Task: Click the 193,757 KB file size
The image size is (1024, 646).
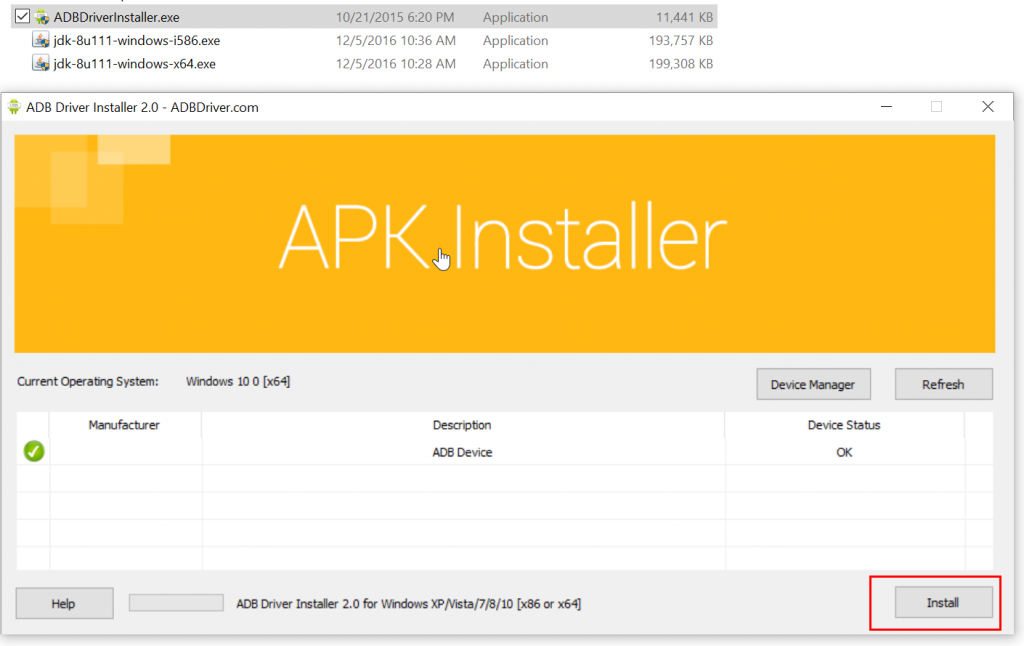Action: tap(680, 40)
